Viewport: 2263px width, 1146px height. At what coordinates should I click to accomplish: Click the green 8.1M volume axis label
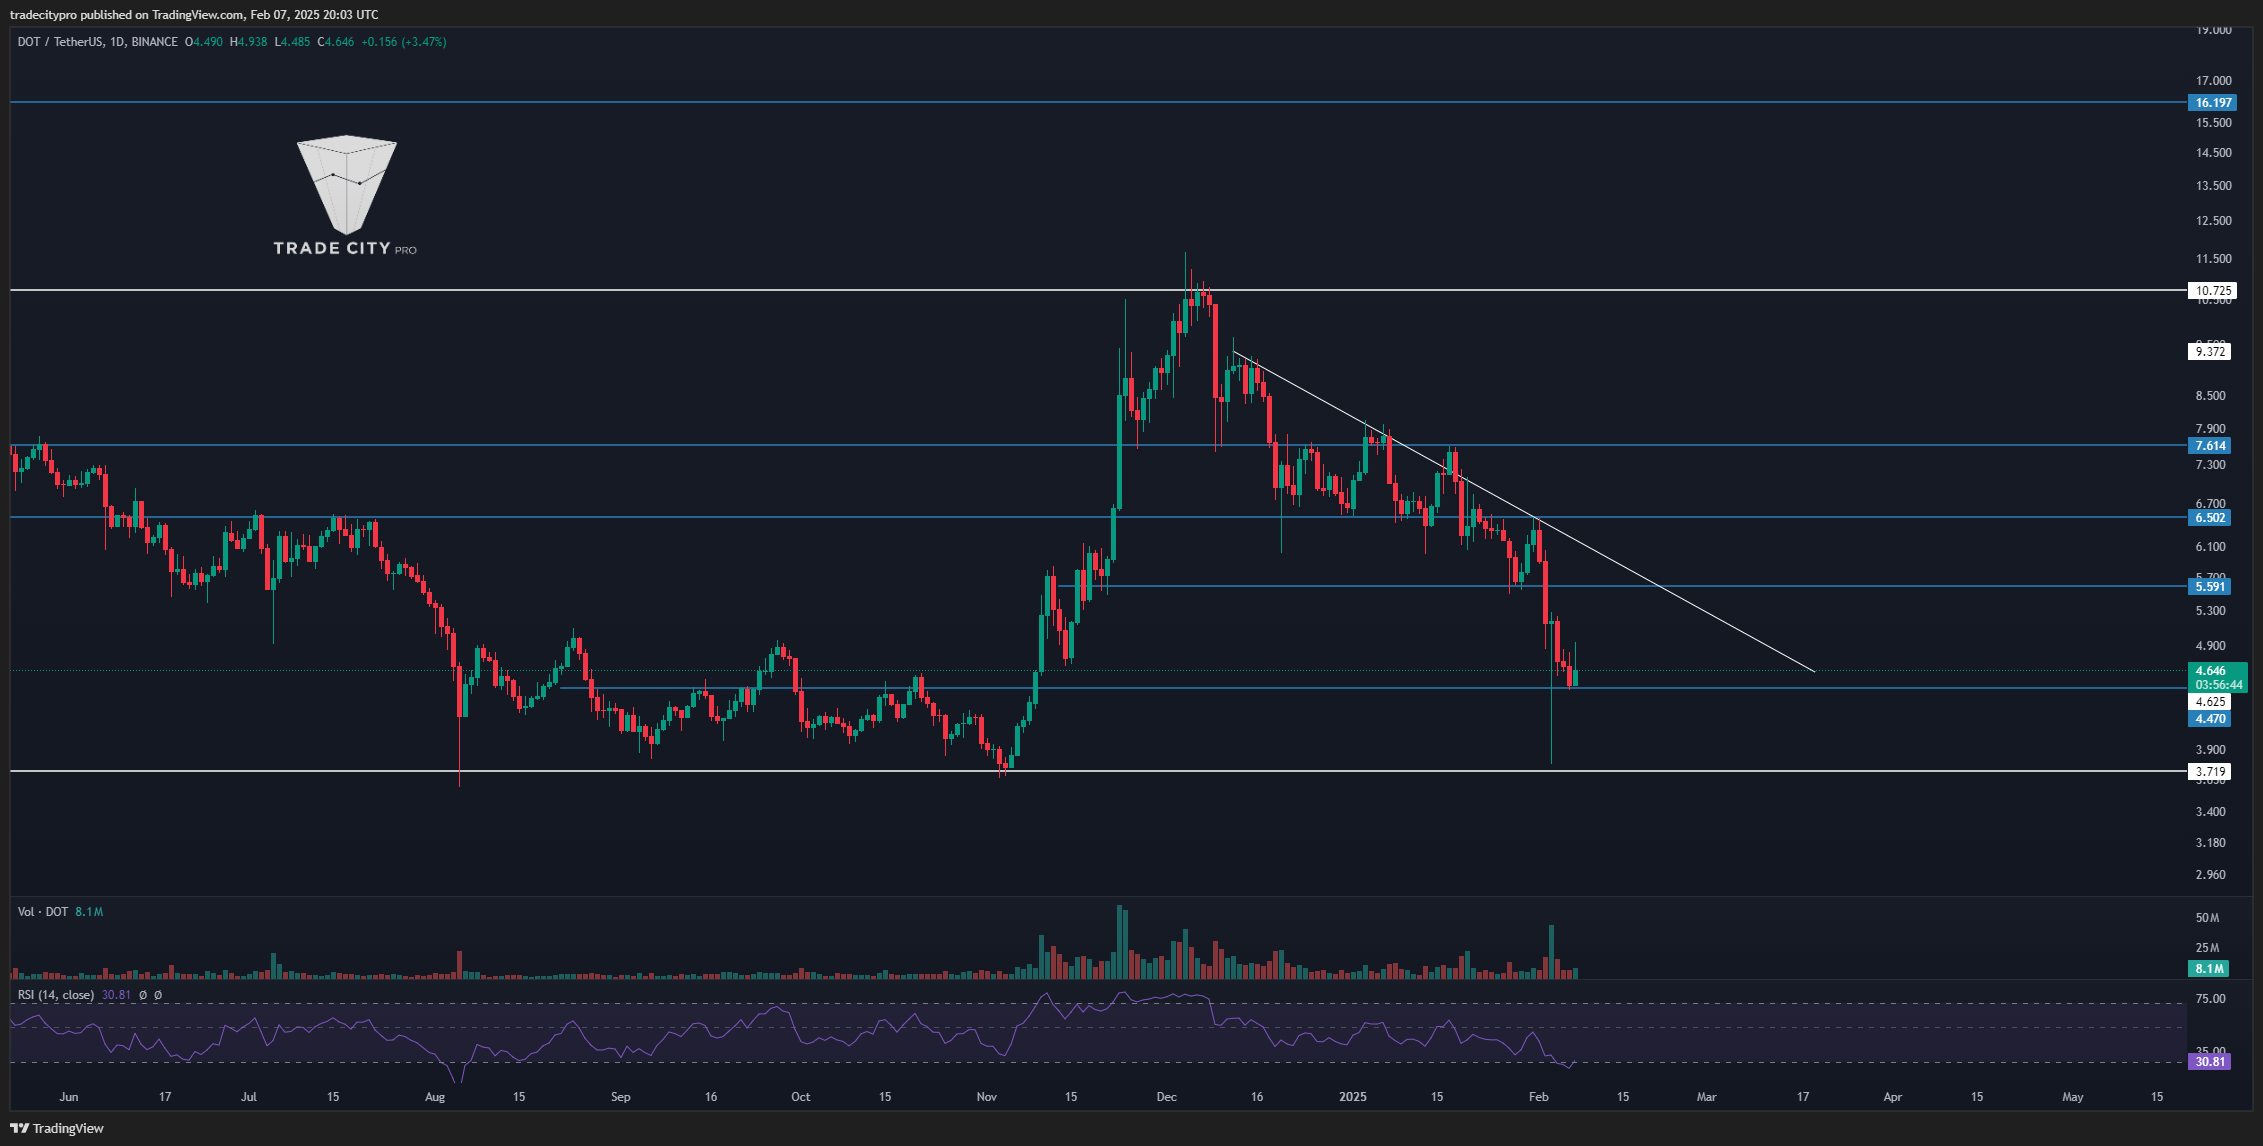(2209, 969)
